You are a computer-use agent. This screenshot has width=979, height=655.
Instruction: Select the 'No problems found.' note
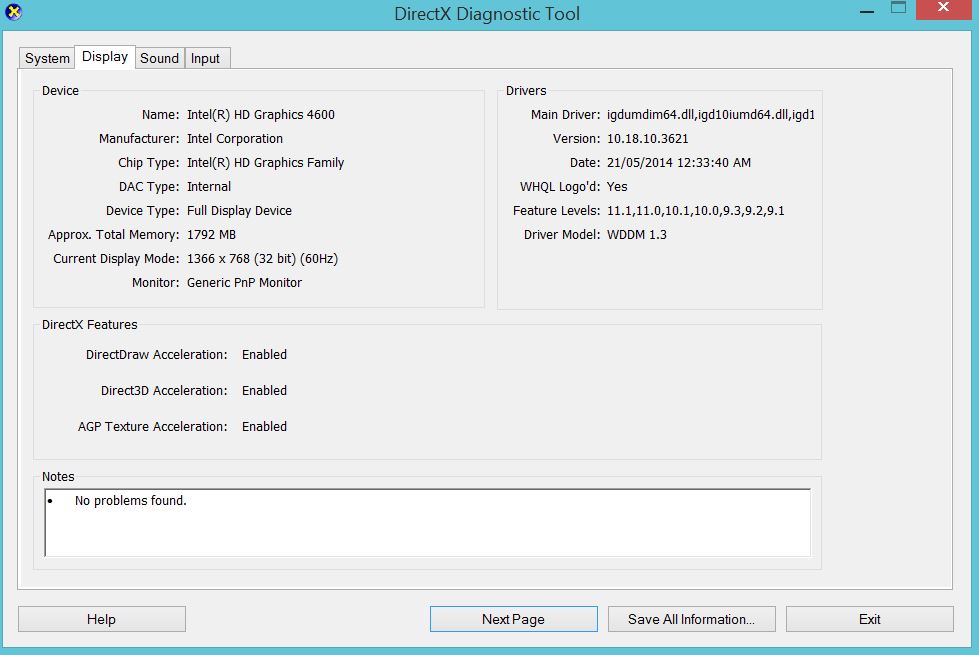click(x=130, y=501)
